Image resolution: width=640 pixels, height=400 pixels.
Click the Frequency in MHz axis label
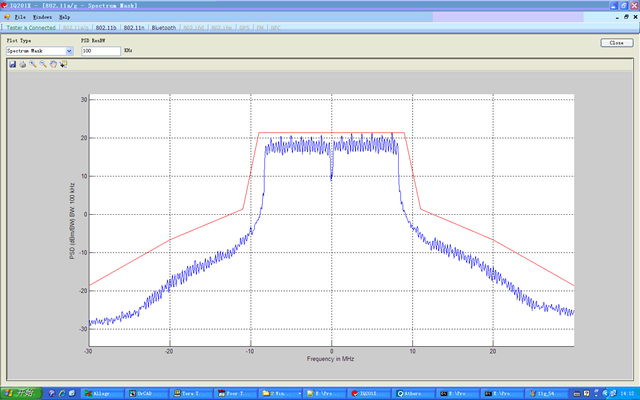[x=331, y=359]
